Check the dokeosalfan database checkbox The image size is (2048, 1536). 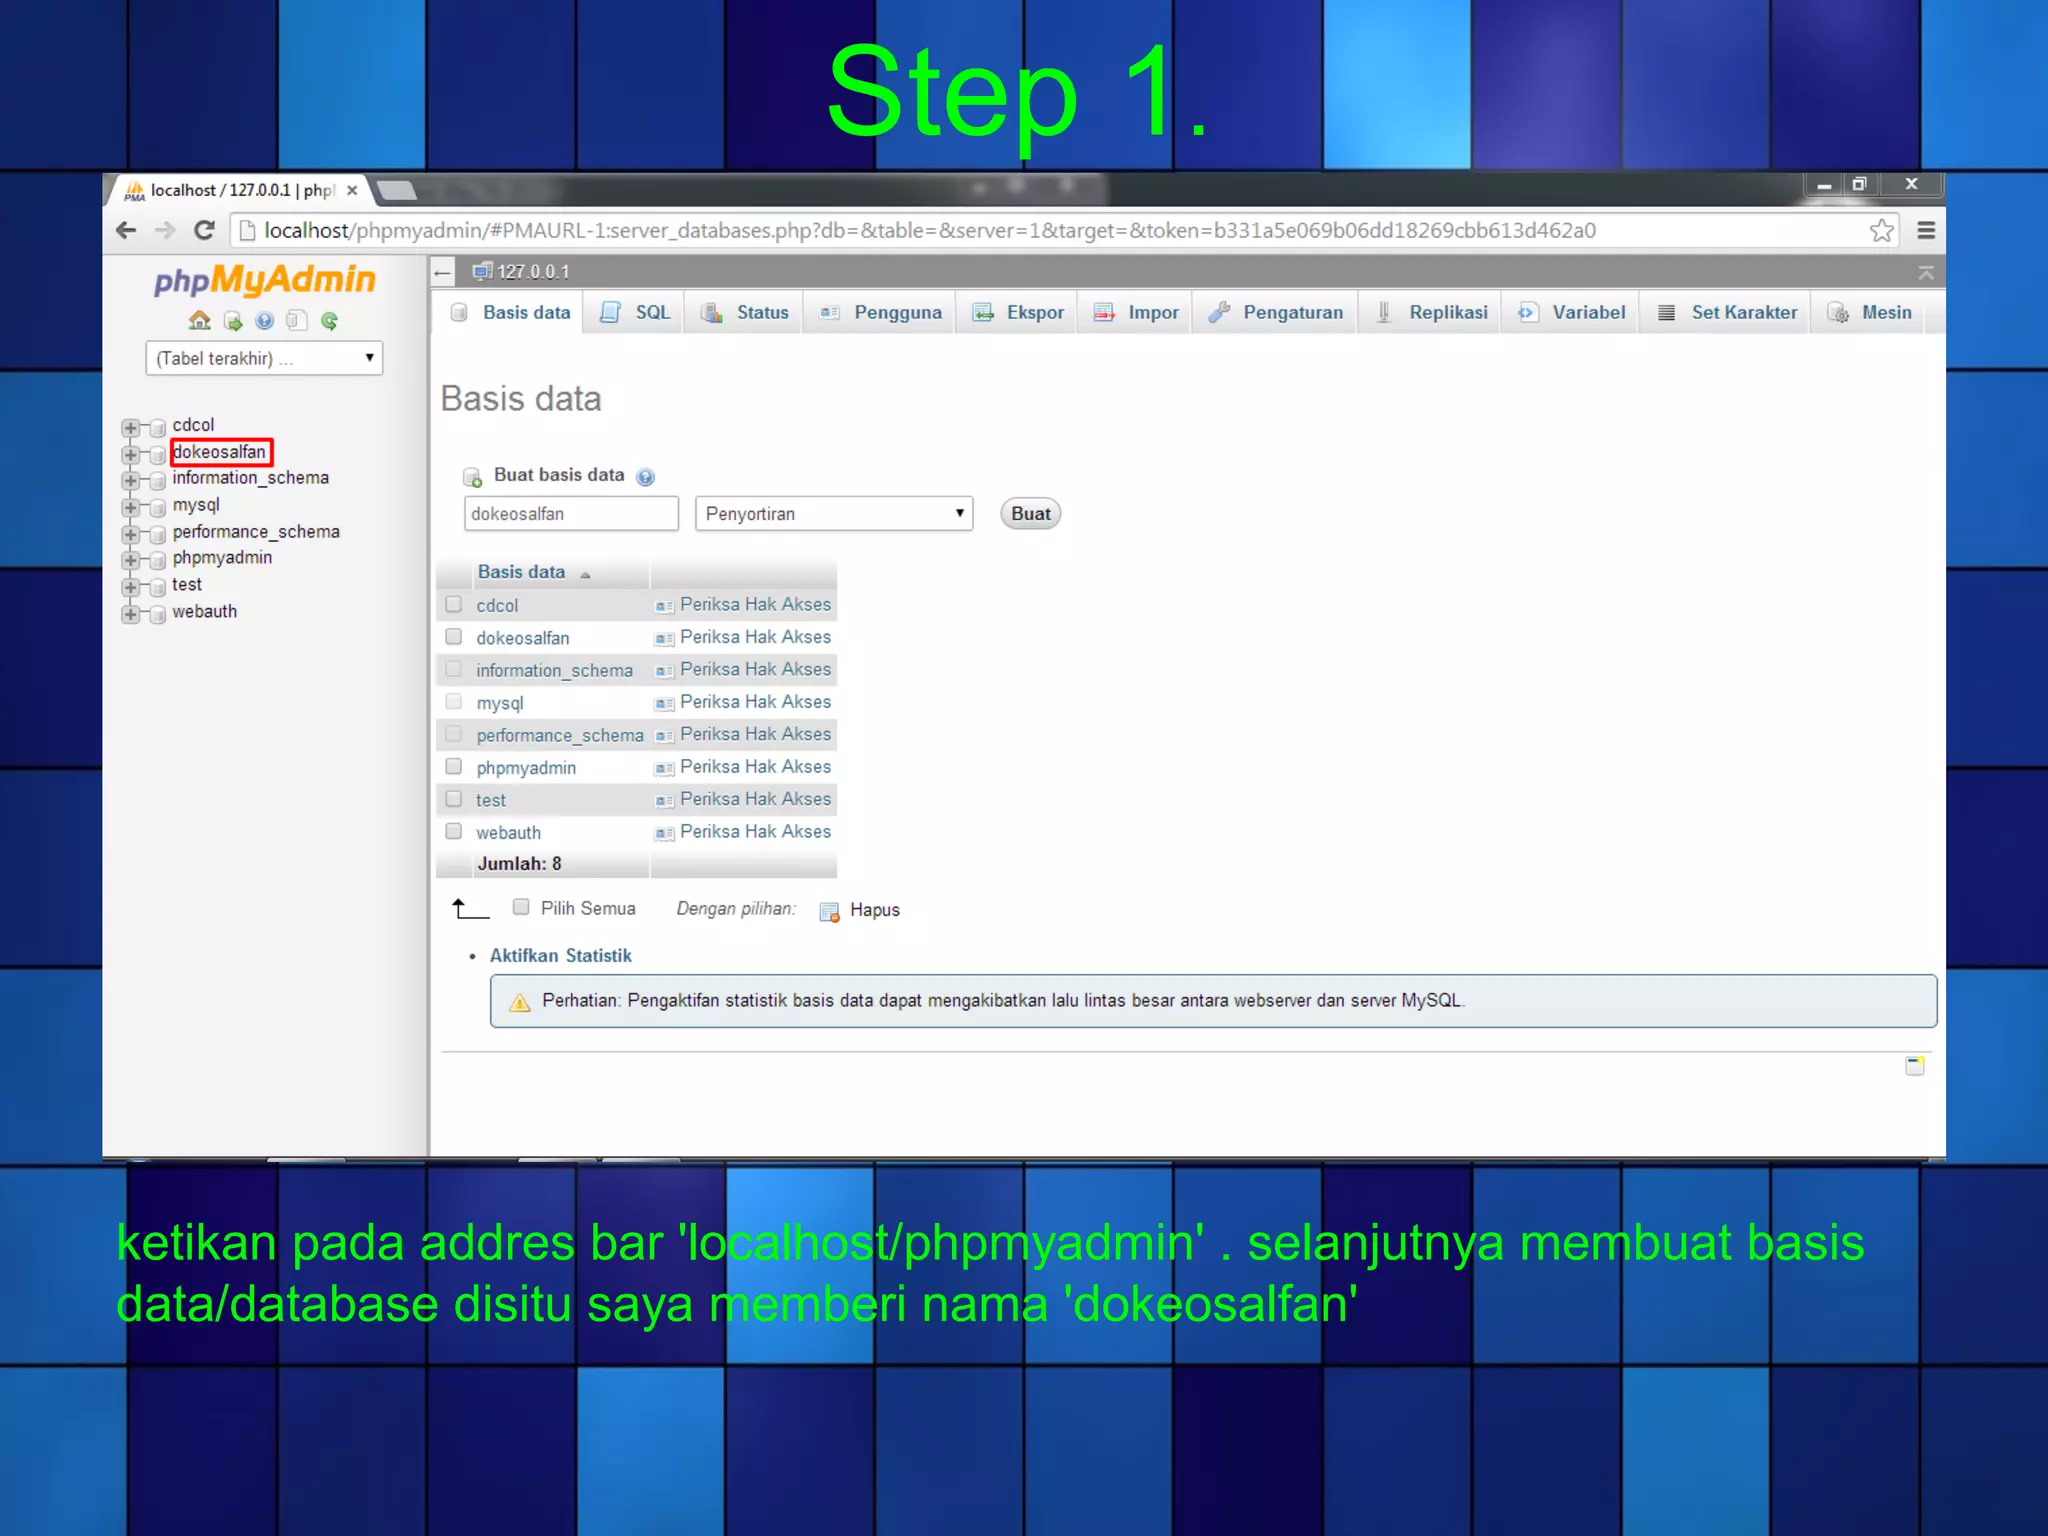pyautogui.click(x=454, y=637)
